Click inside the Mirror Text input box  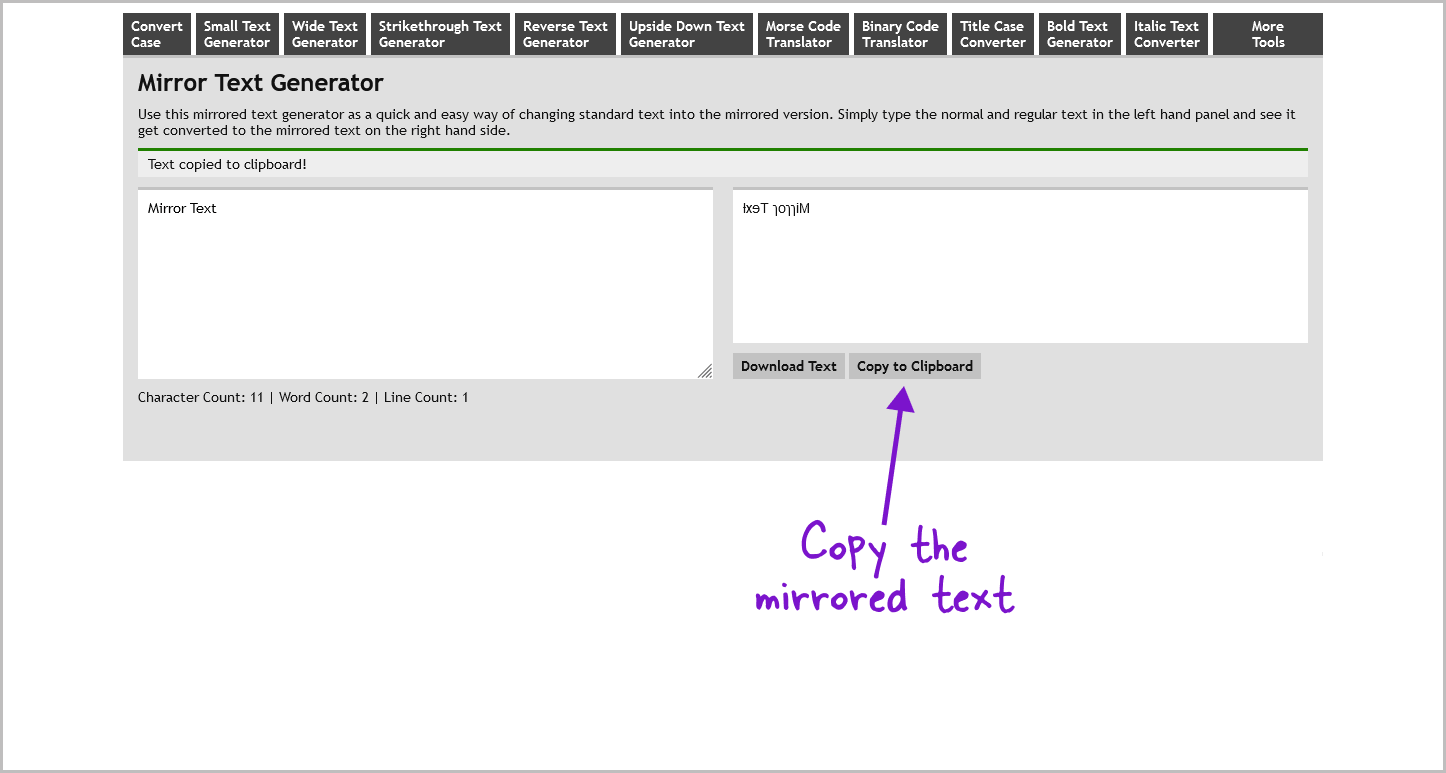(424, 283)
